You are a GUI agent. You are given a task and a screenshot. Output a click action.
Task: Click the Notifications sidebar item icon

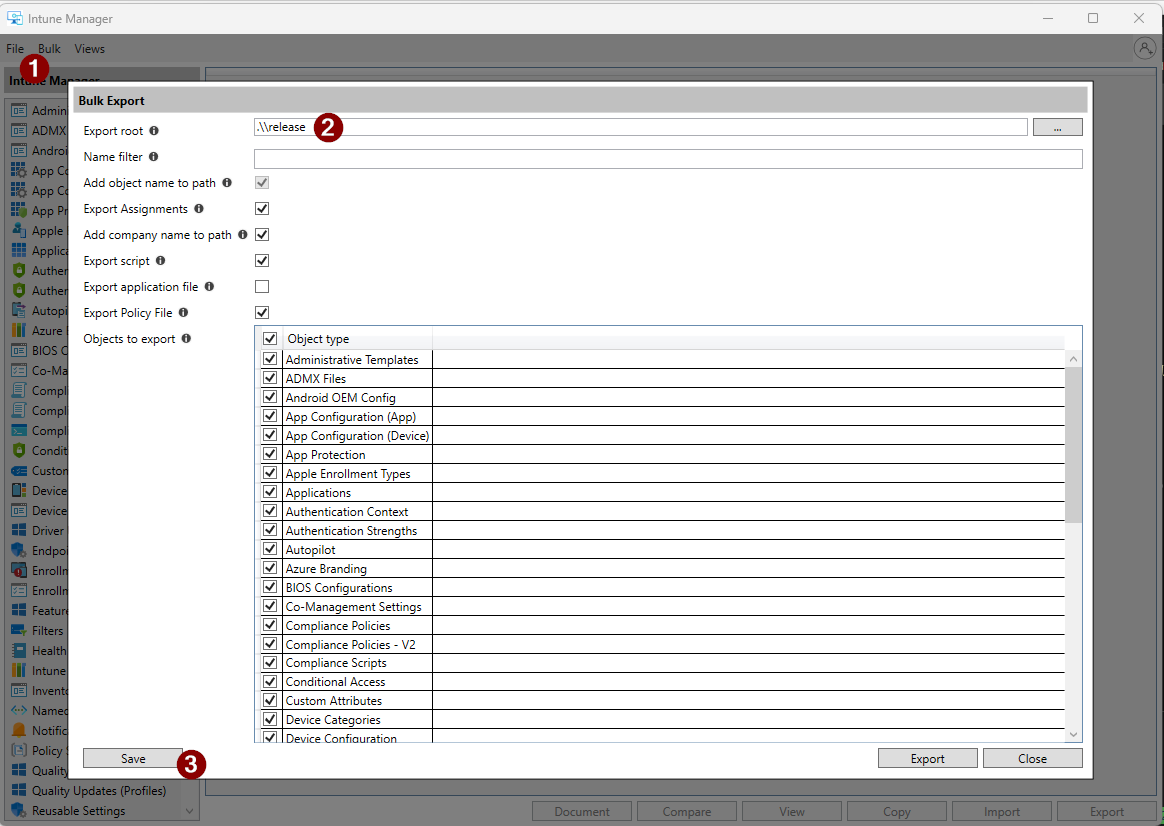click(x=19, y=730)
